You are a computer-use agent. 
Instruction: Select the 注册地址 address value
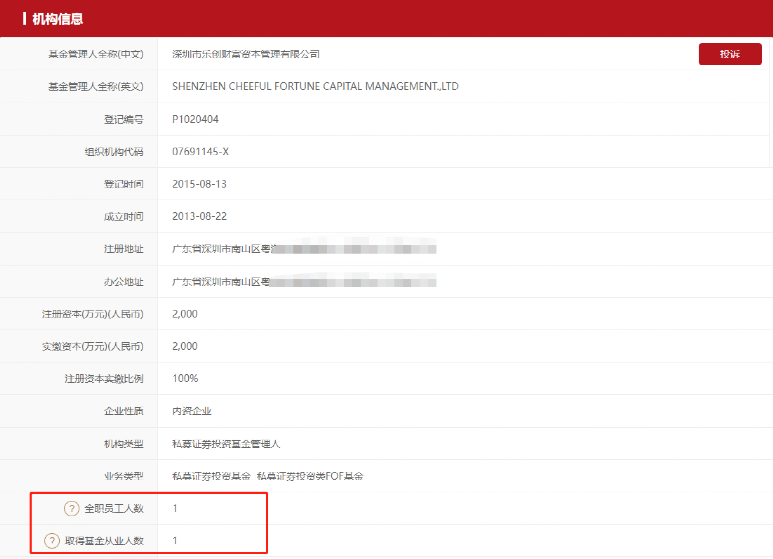[304, 249]
